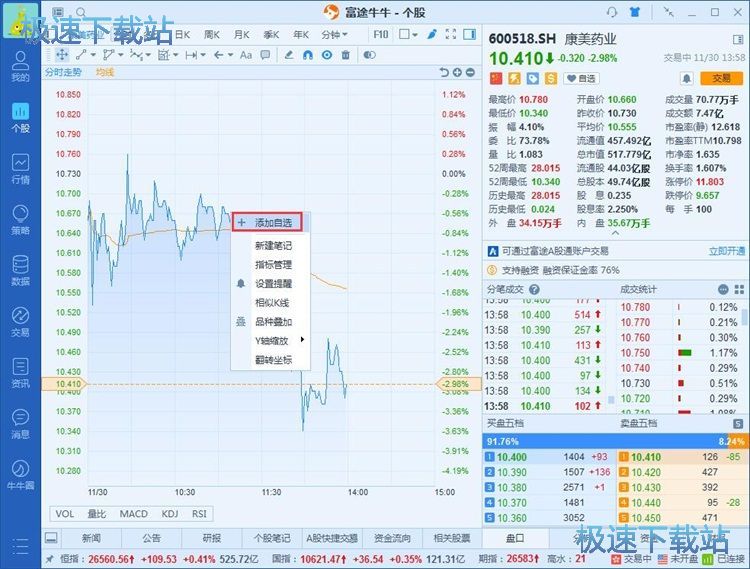750x569 pixels.
Task: Click the 立即开通 link
Action: pos(727,251)
